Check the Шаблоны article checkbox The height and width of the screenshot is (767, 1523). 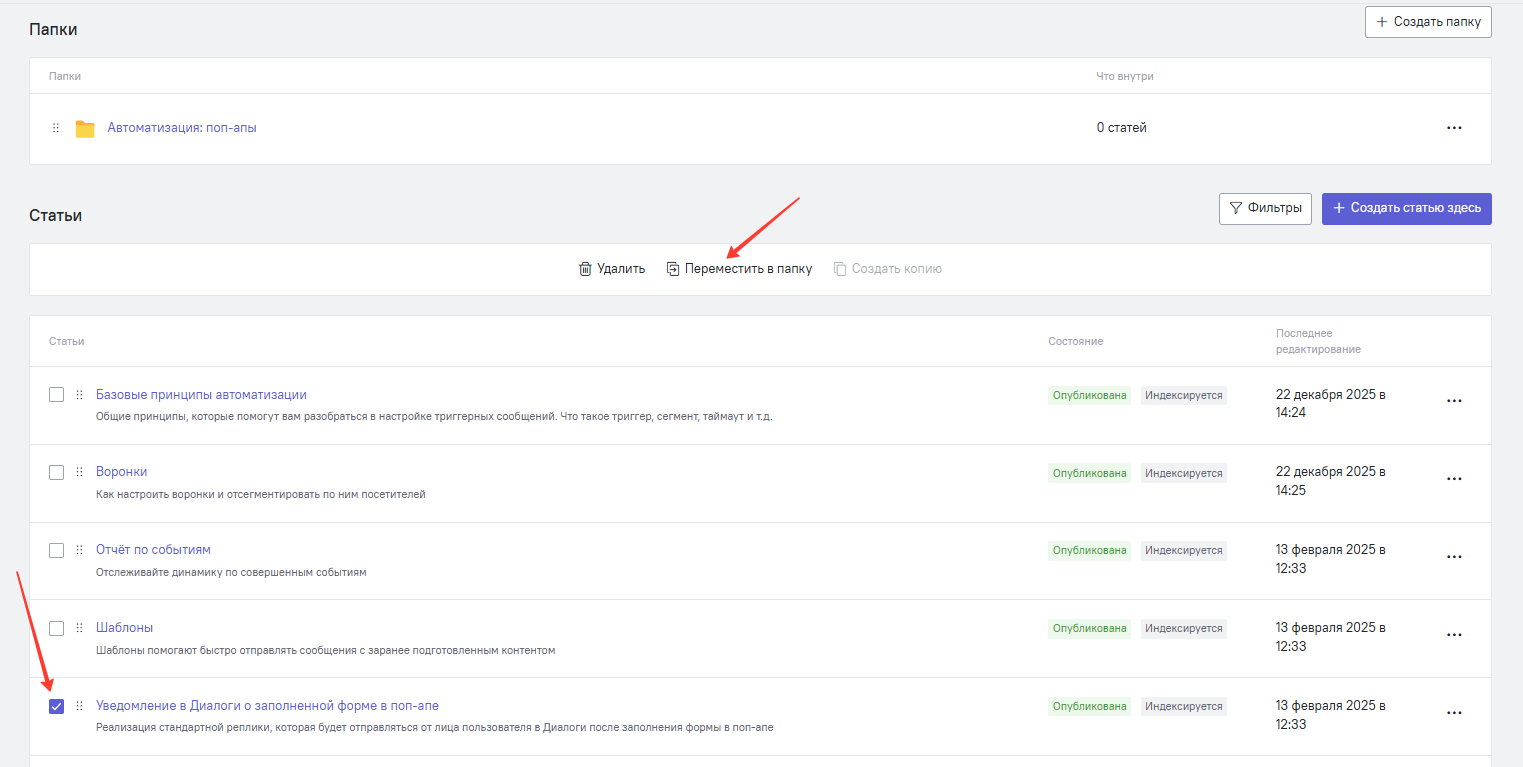(x=57, y=628)
